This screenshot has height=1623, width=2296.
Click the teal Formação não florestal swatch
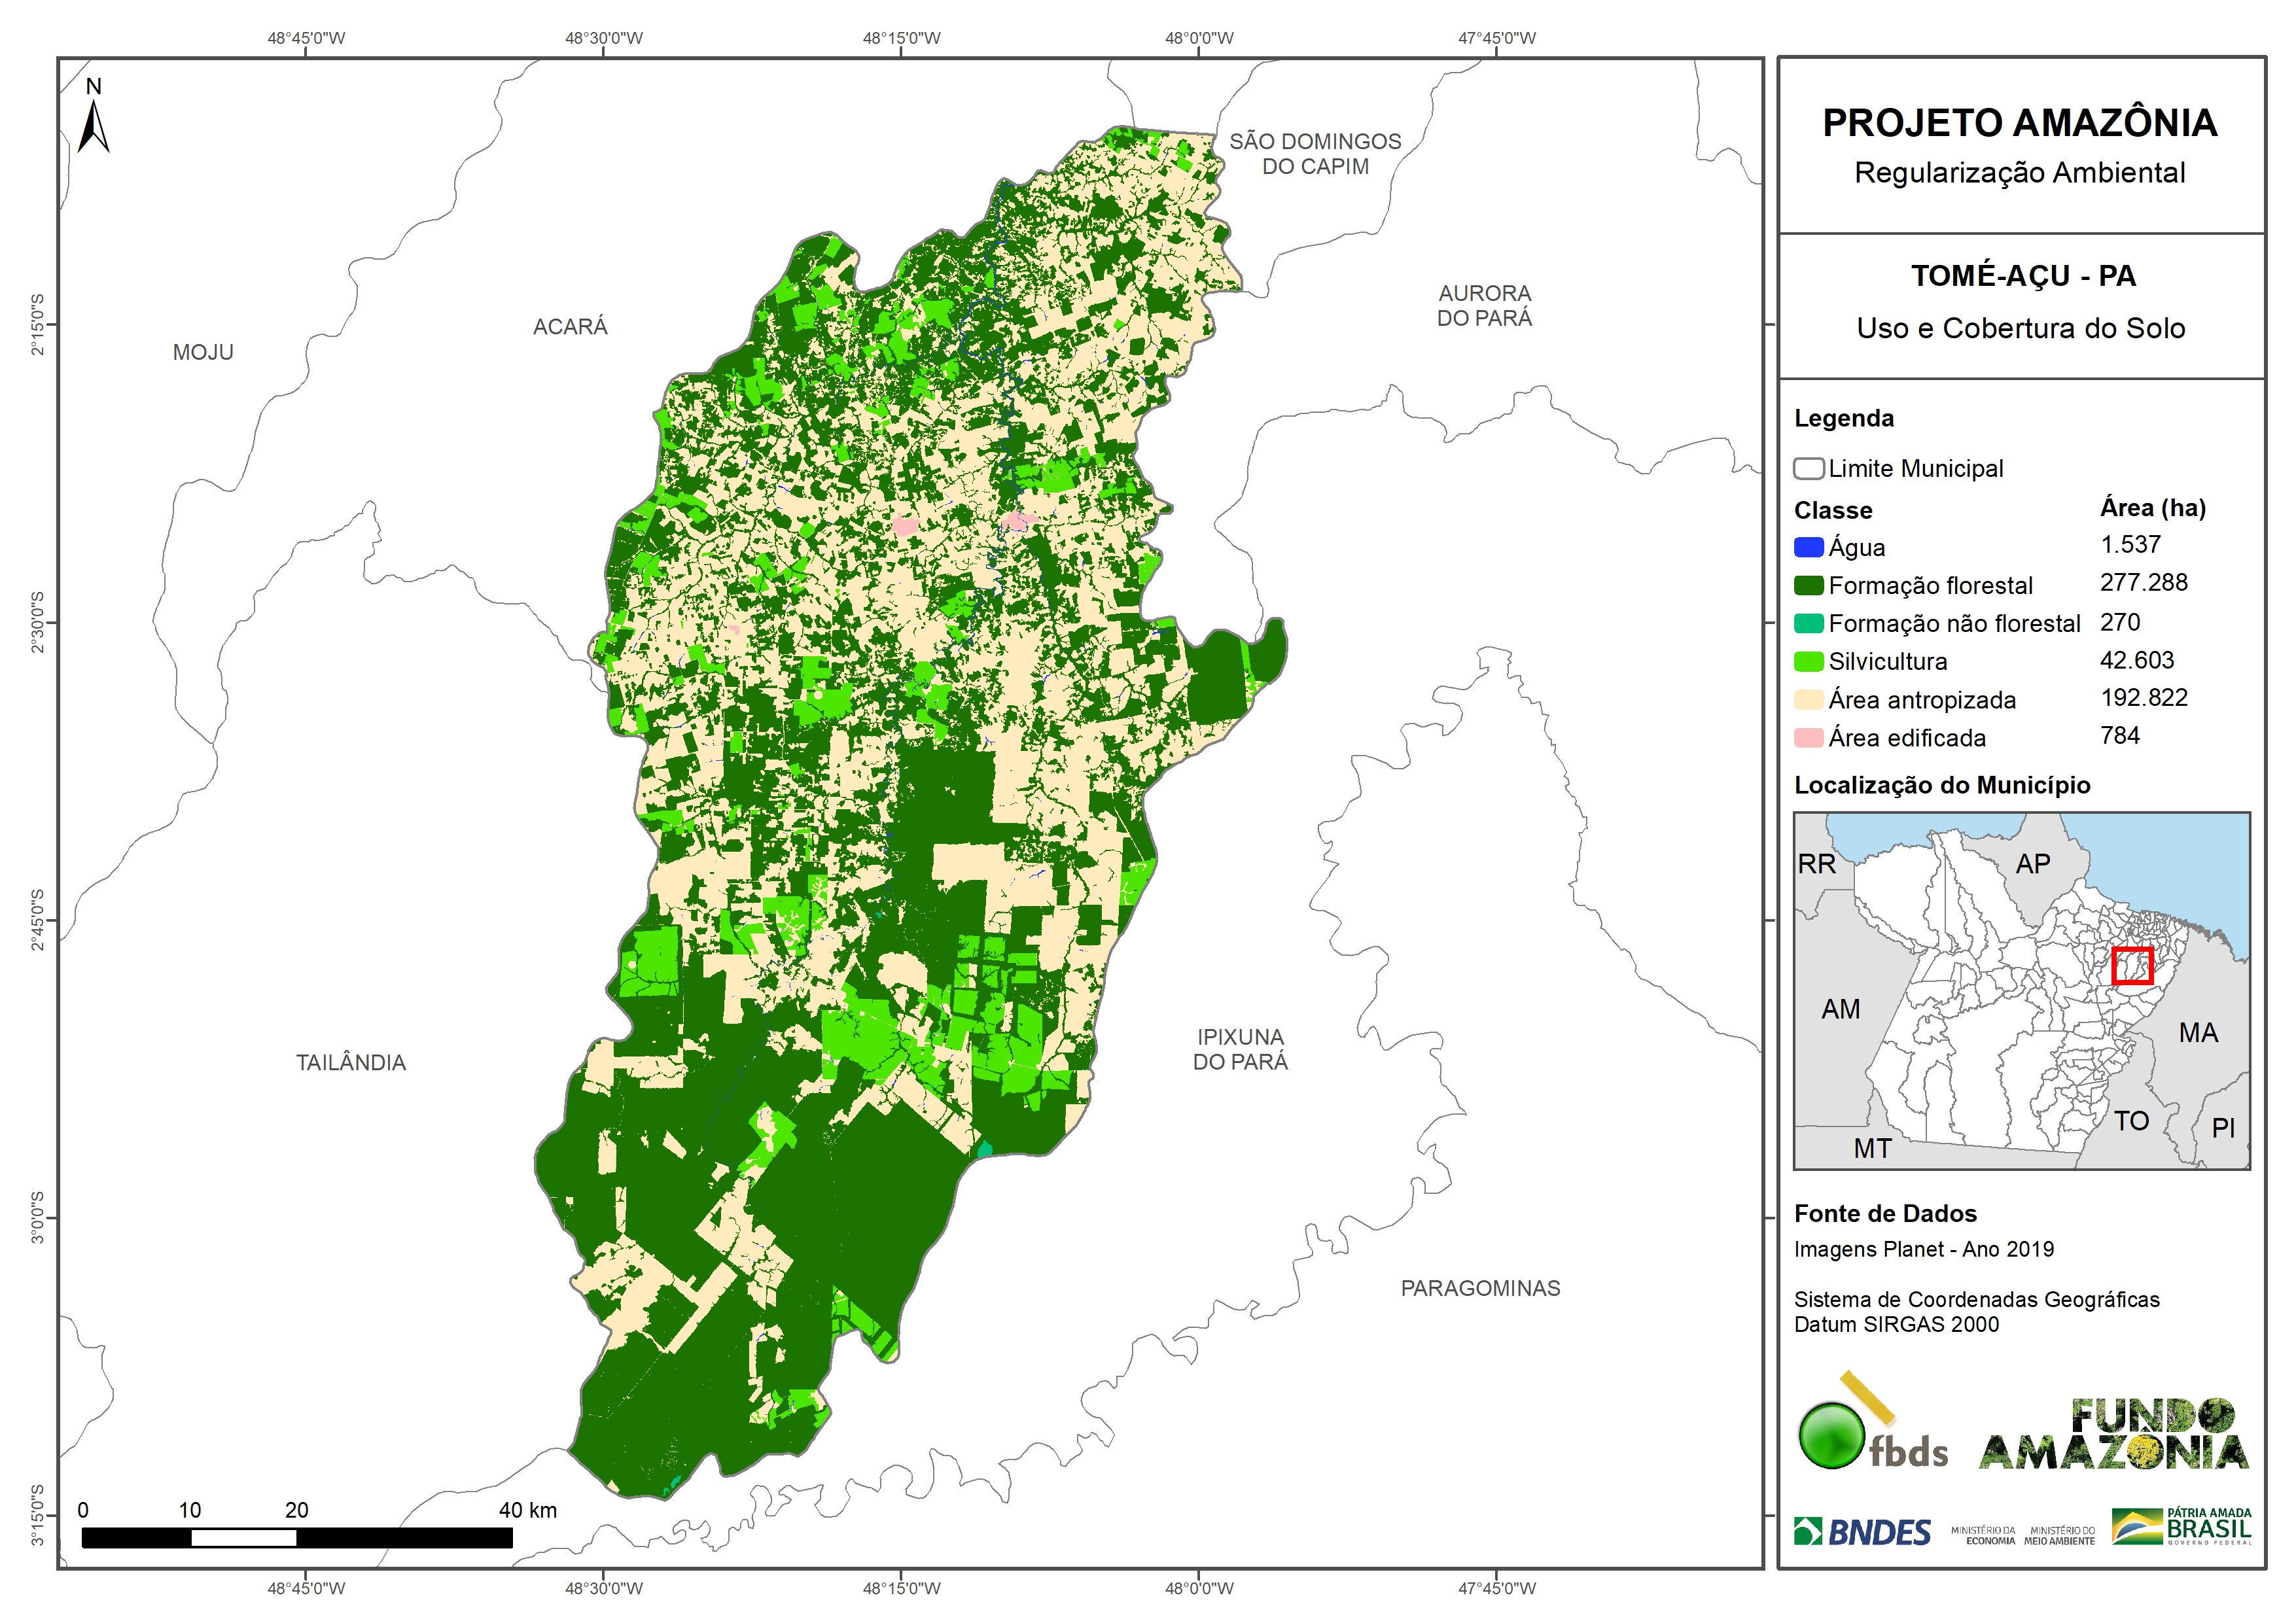click(x=1808, y=623)
